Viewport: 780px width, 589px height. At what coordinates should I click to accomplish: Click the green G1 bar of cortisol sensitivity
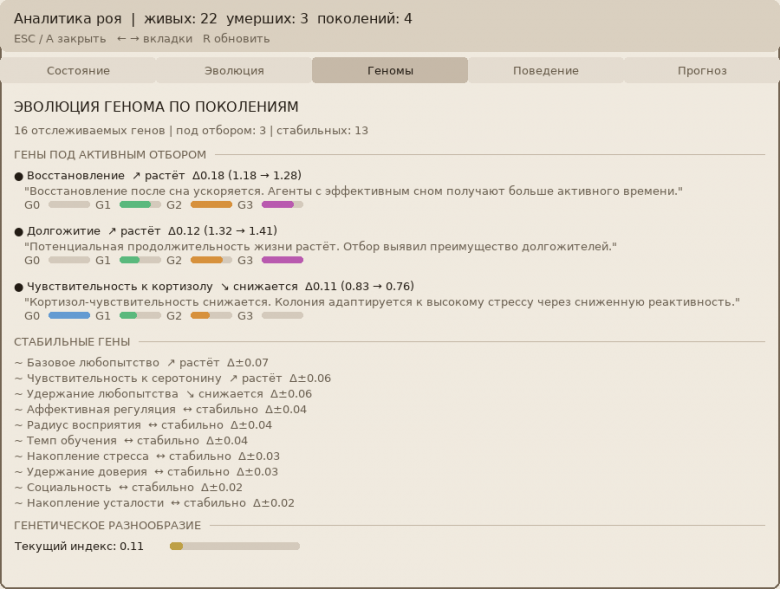[x=140, y=315]
